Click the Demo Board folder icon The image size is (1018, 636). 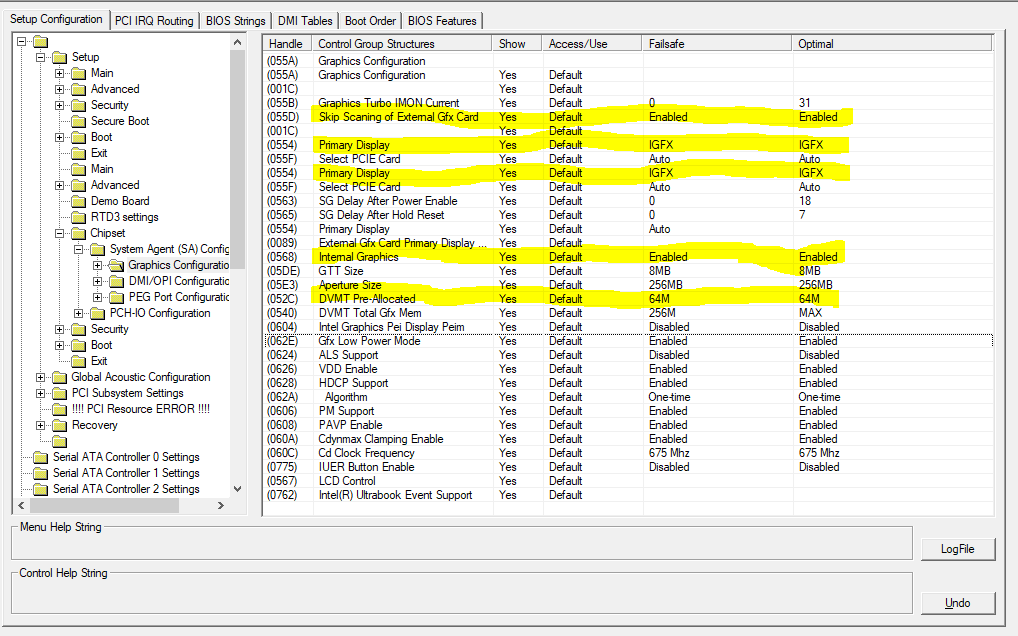[78, 201]
